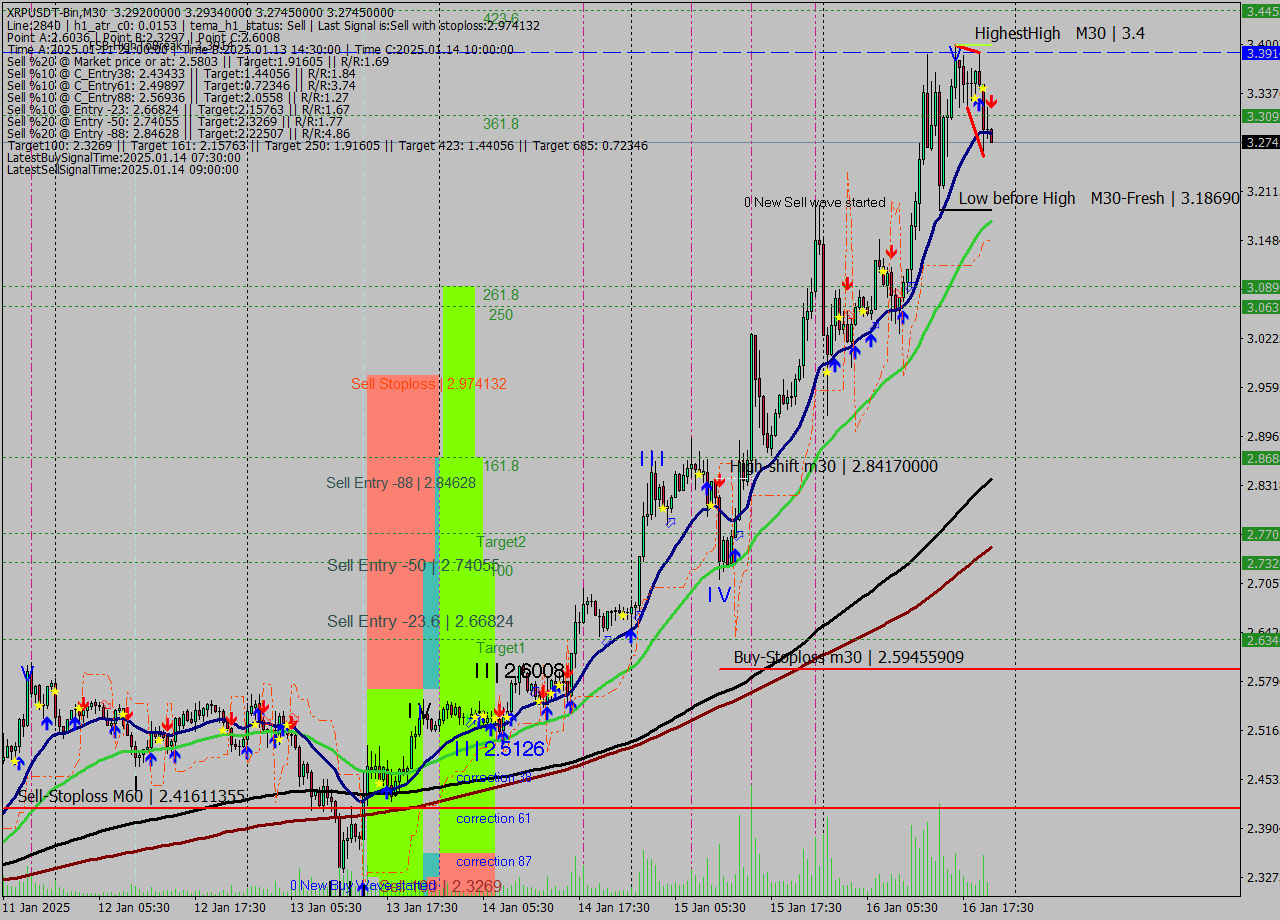Screen dimensions: 1280x920
Task: Select the 'correction 61' label
Action: pos(494,819)
